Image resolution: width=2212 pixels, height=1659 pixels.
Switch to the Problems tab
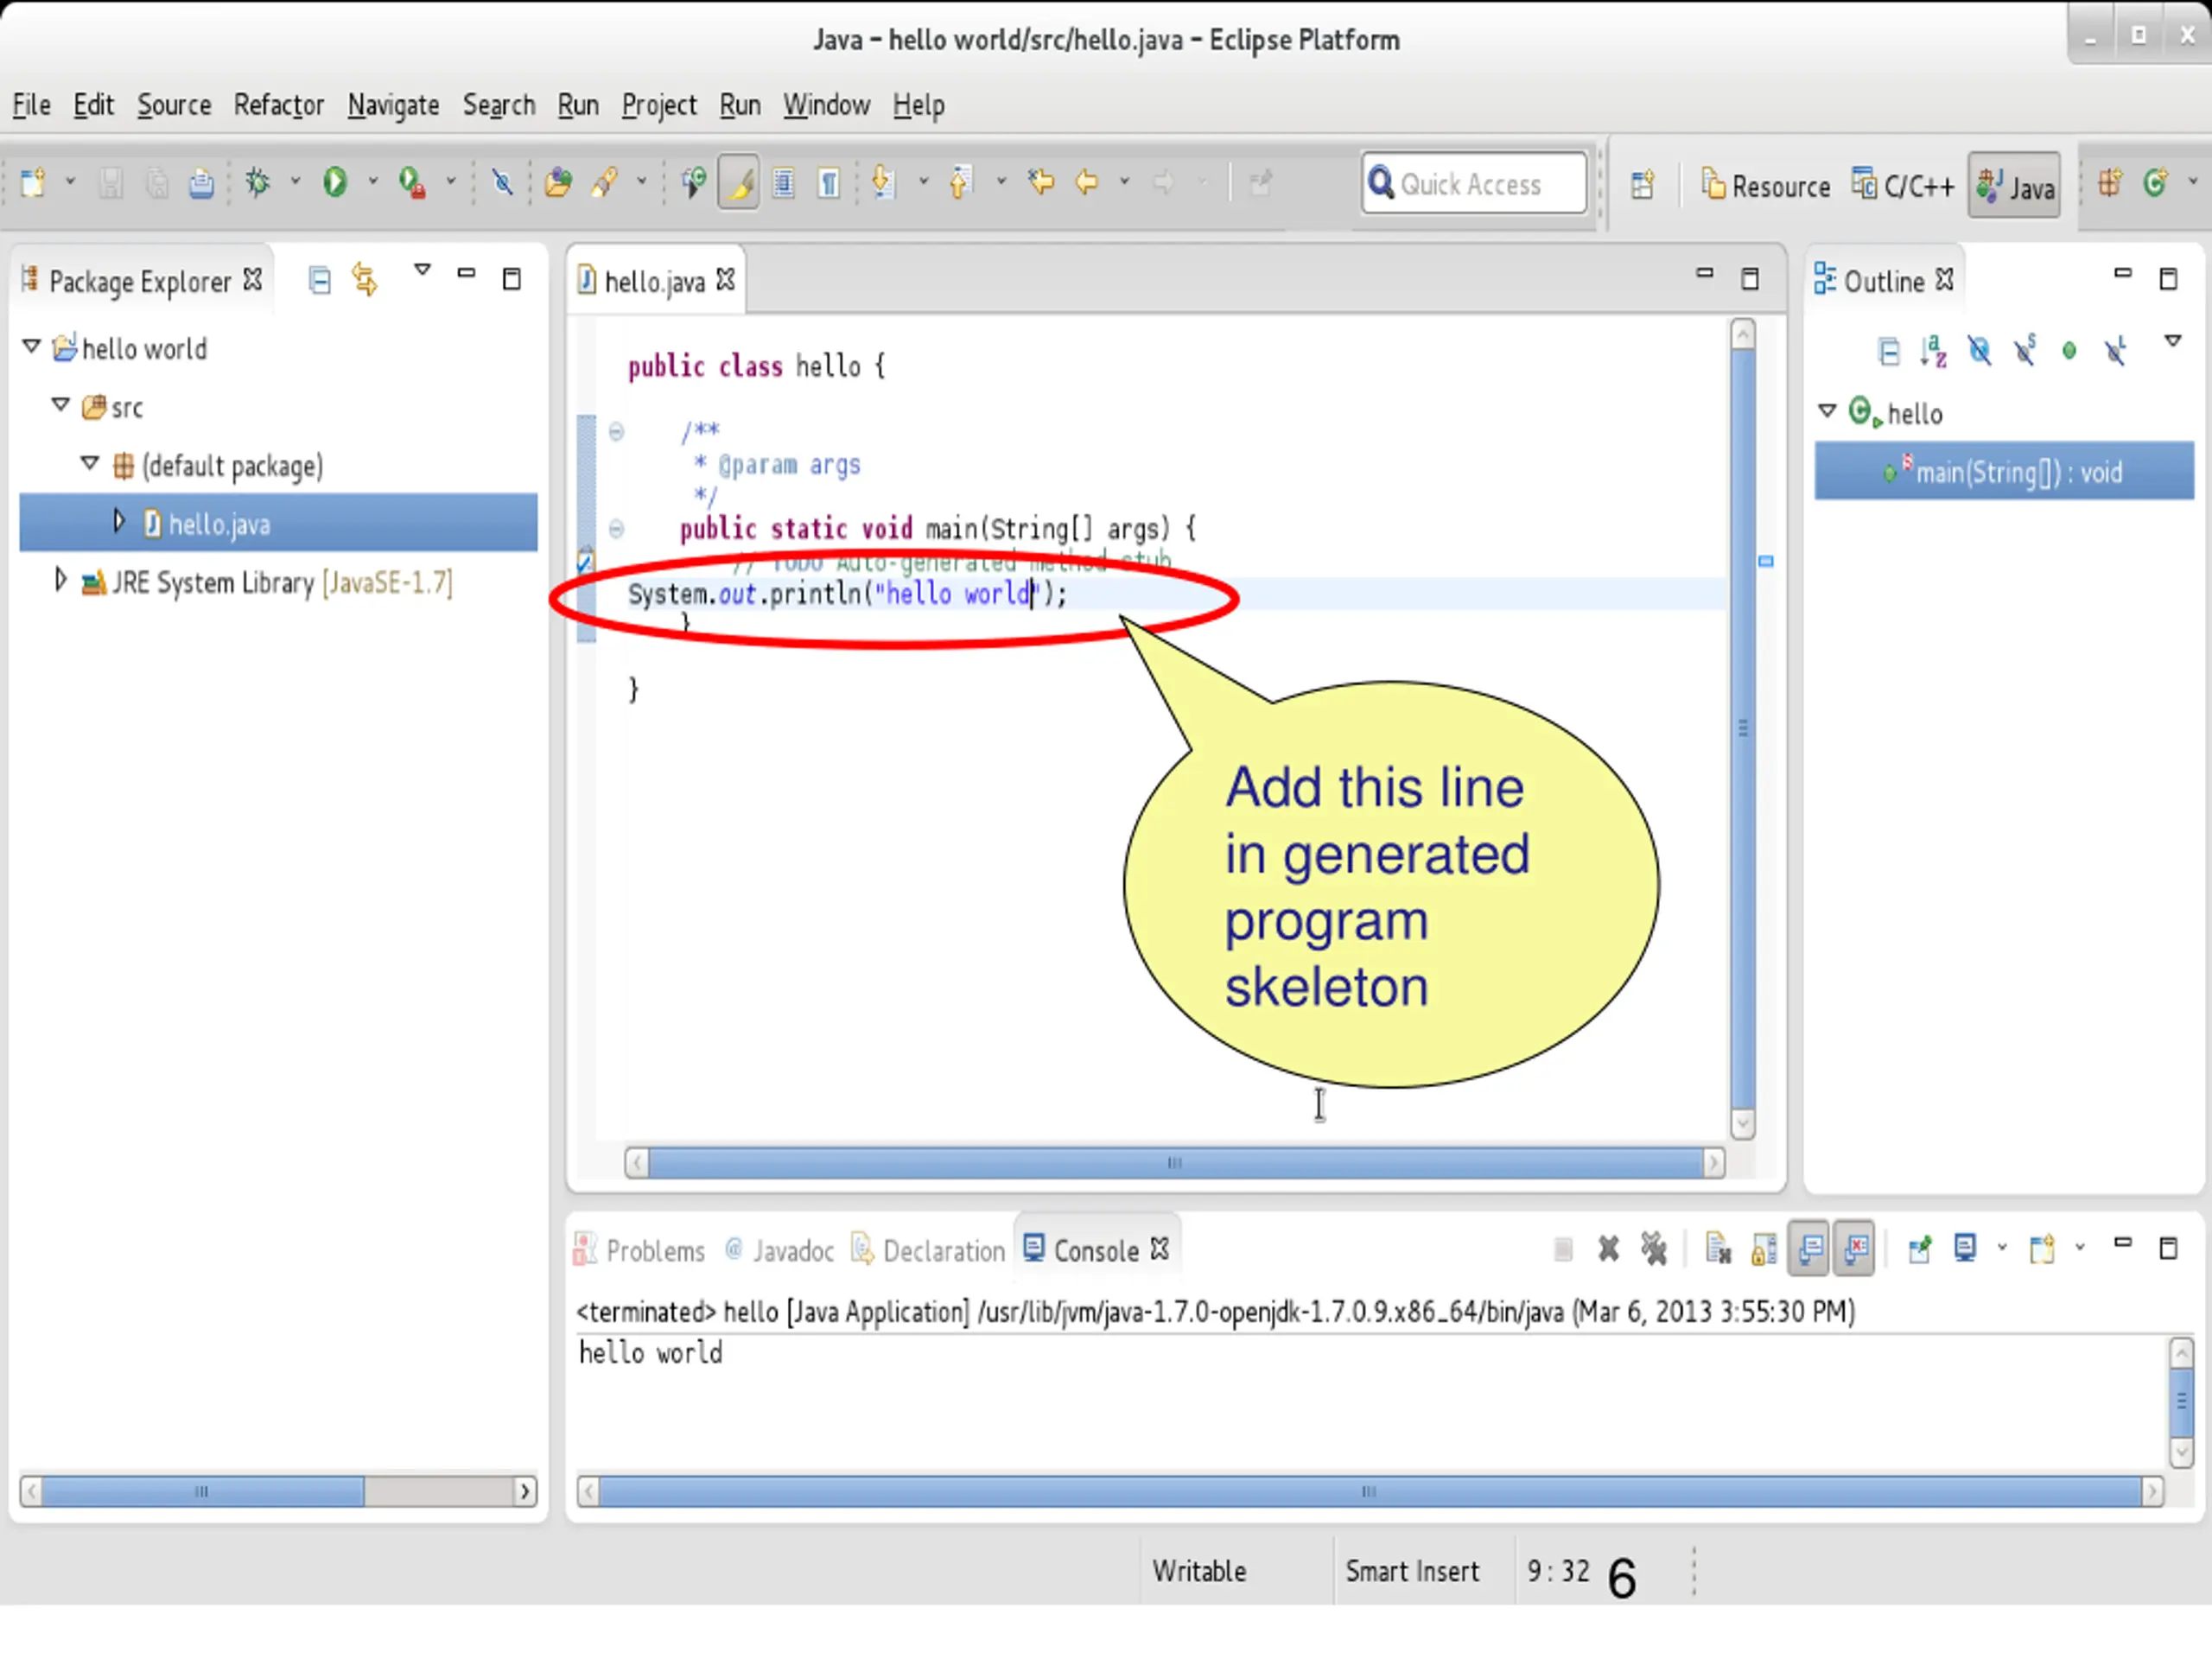640,1252
